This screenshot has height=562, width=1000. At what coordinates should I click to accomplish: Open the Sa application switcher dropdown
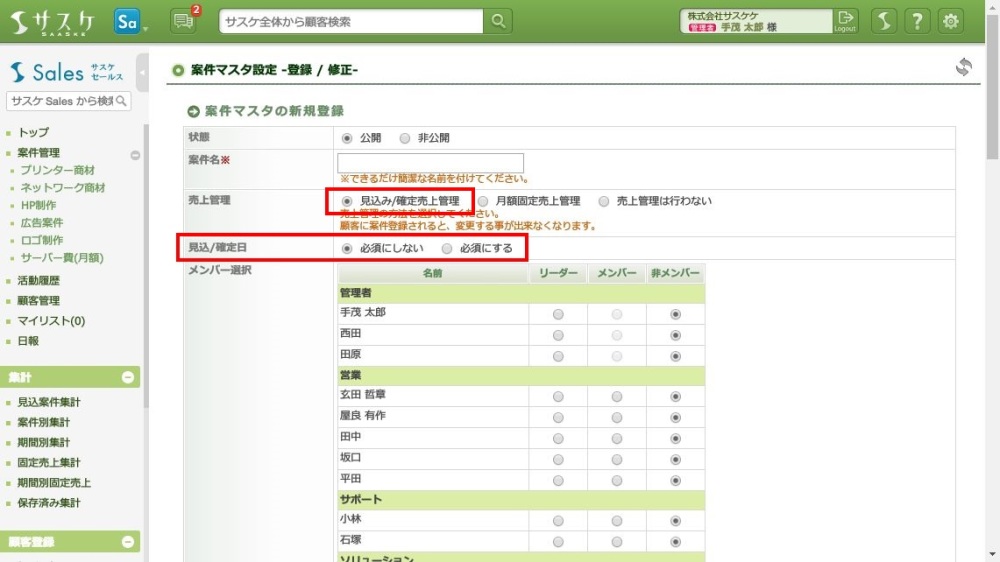(x=130, y=21)
